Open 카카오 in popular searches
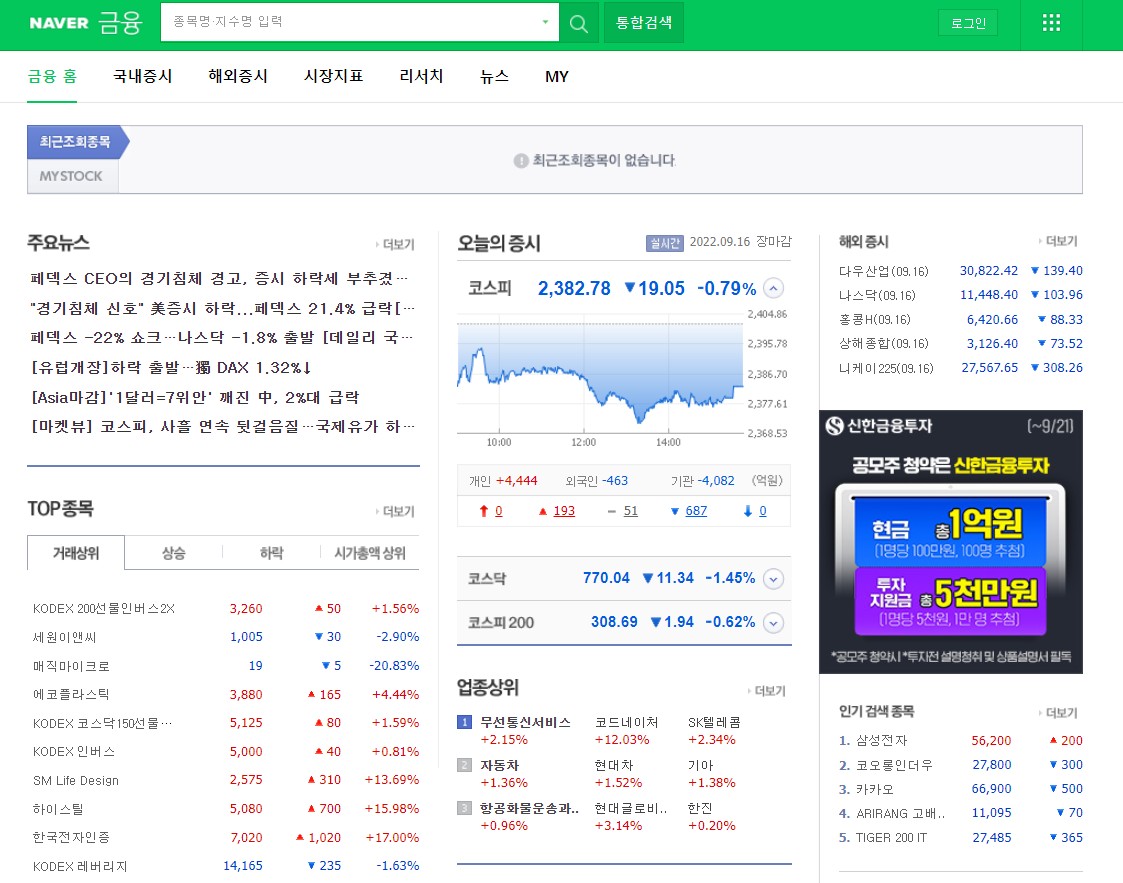 (x=874, y=789)
